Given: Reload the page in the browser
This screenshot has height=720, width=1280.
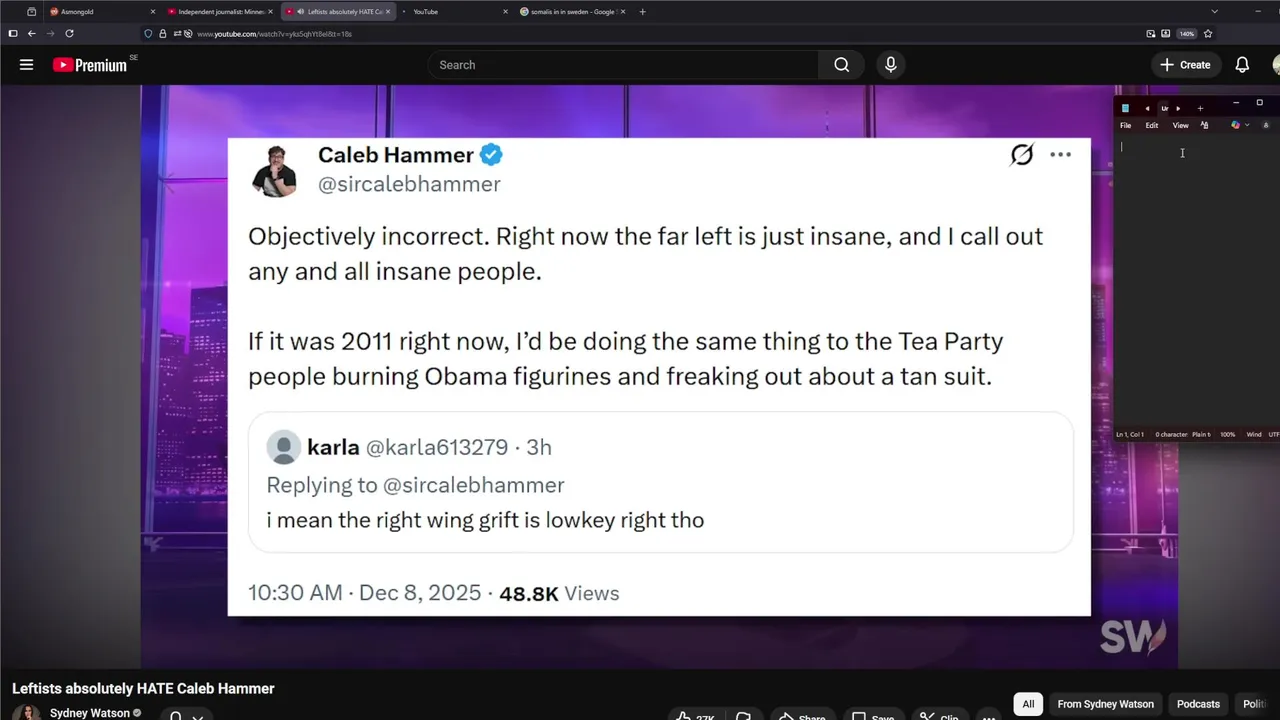Looking at the screenshot, I should coord(69,34).
